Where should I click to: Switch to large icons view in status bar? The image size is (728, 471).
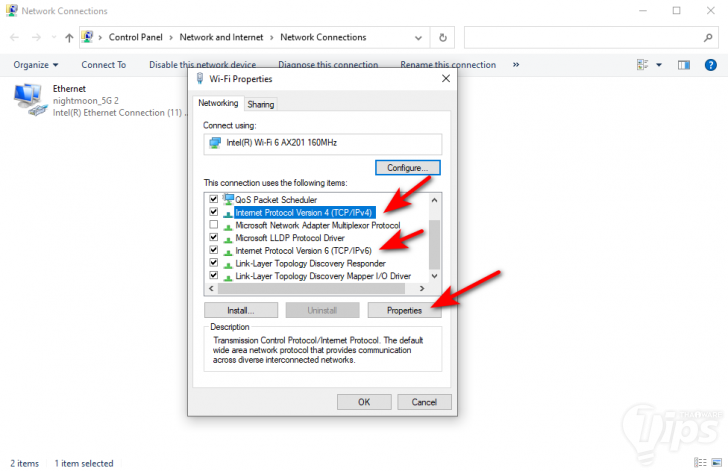coord(717,462)
